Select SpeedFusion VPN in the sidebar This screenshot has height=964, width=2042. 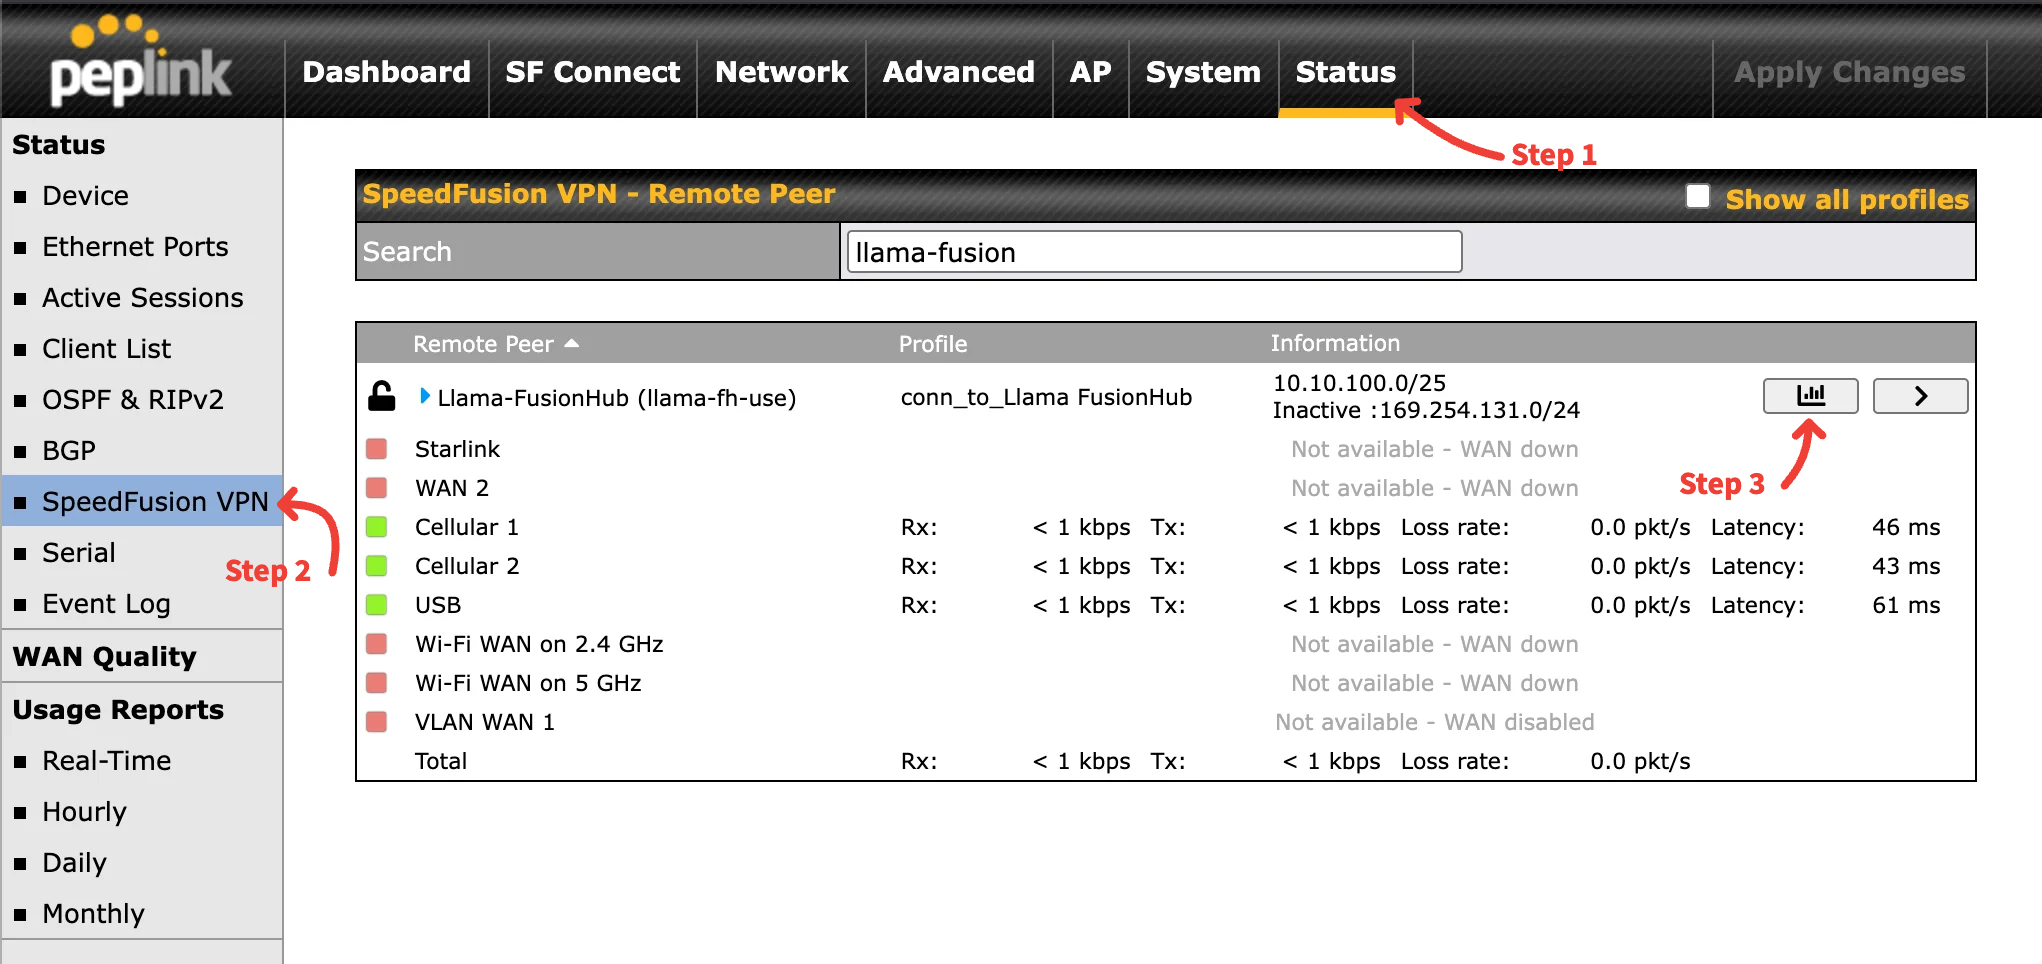tap(155, 501)
